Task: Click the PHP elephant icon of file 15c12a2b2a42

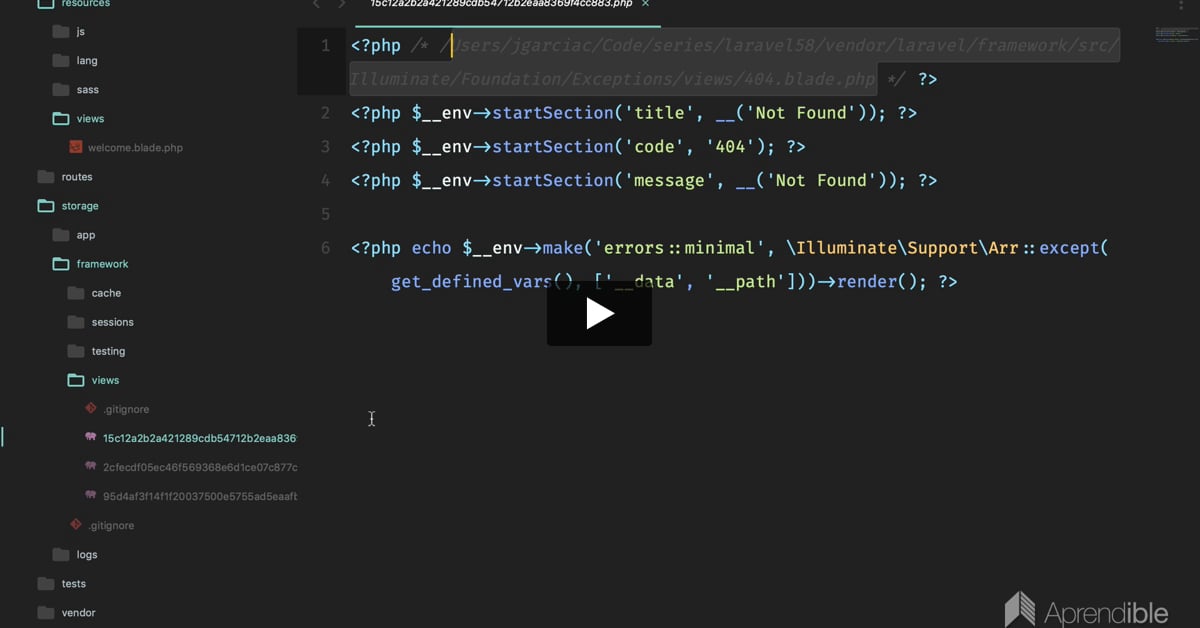Action: (x=91, y=438)
